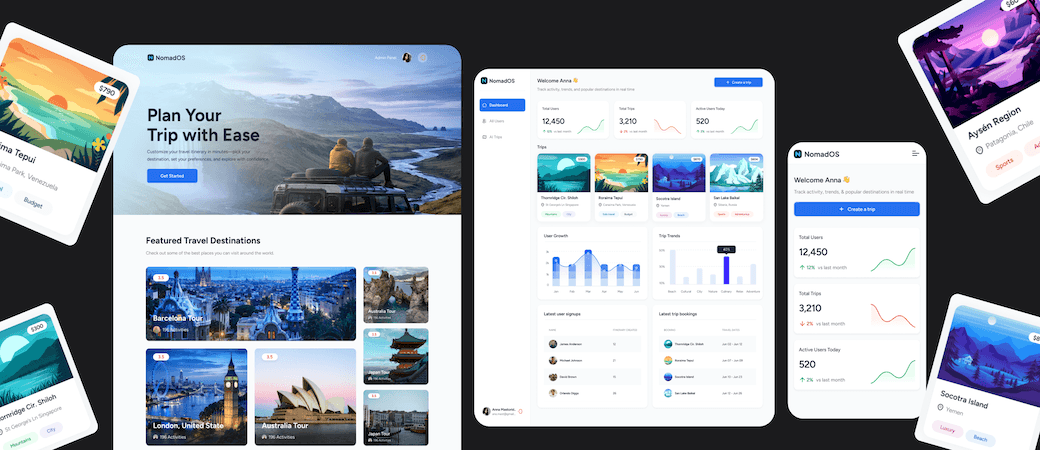Open the San Lake Baikal dashboard trip card
Screen dimensions: 1040x450
click(736, 187)
